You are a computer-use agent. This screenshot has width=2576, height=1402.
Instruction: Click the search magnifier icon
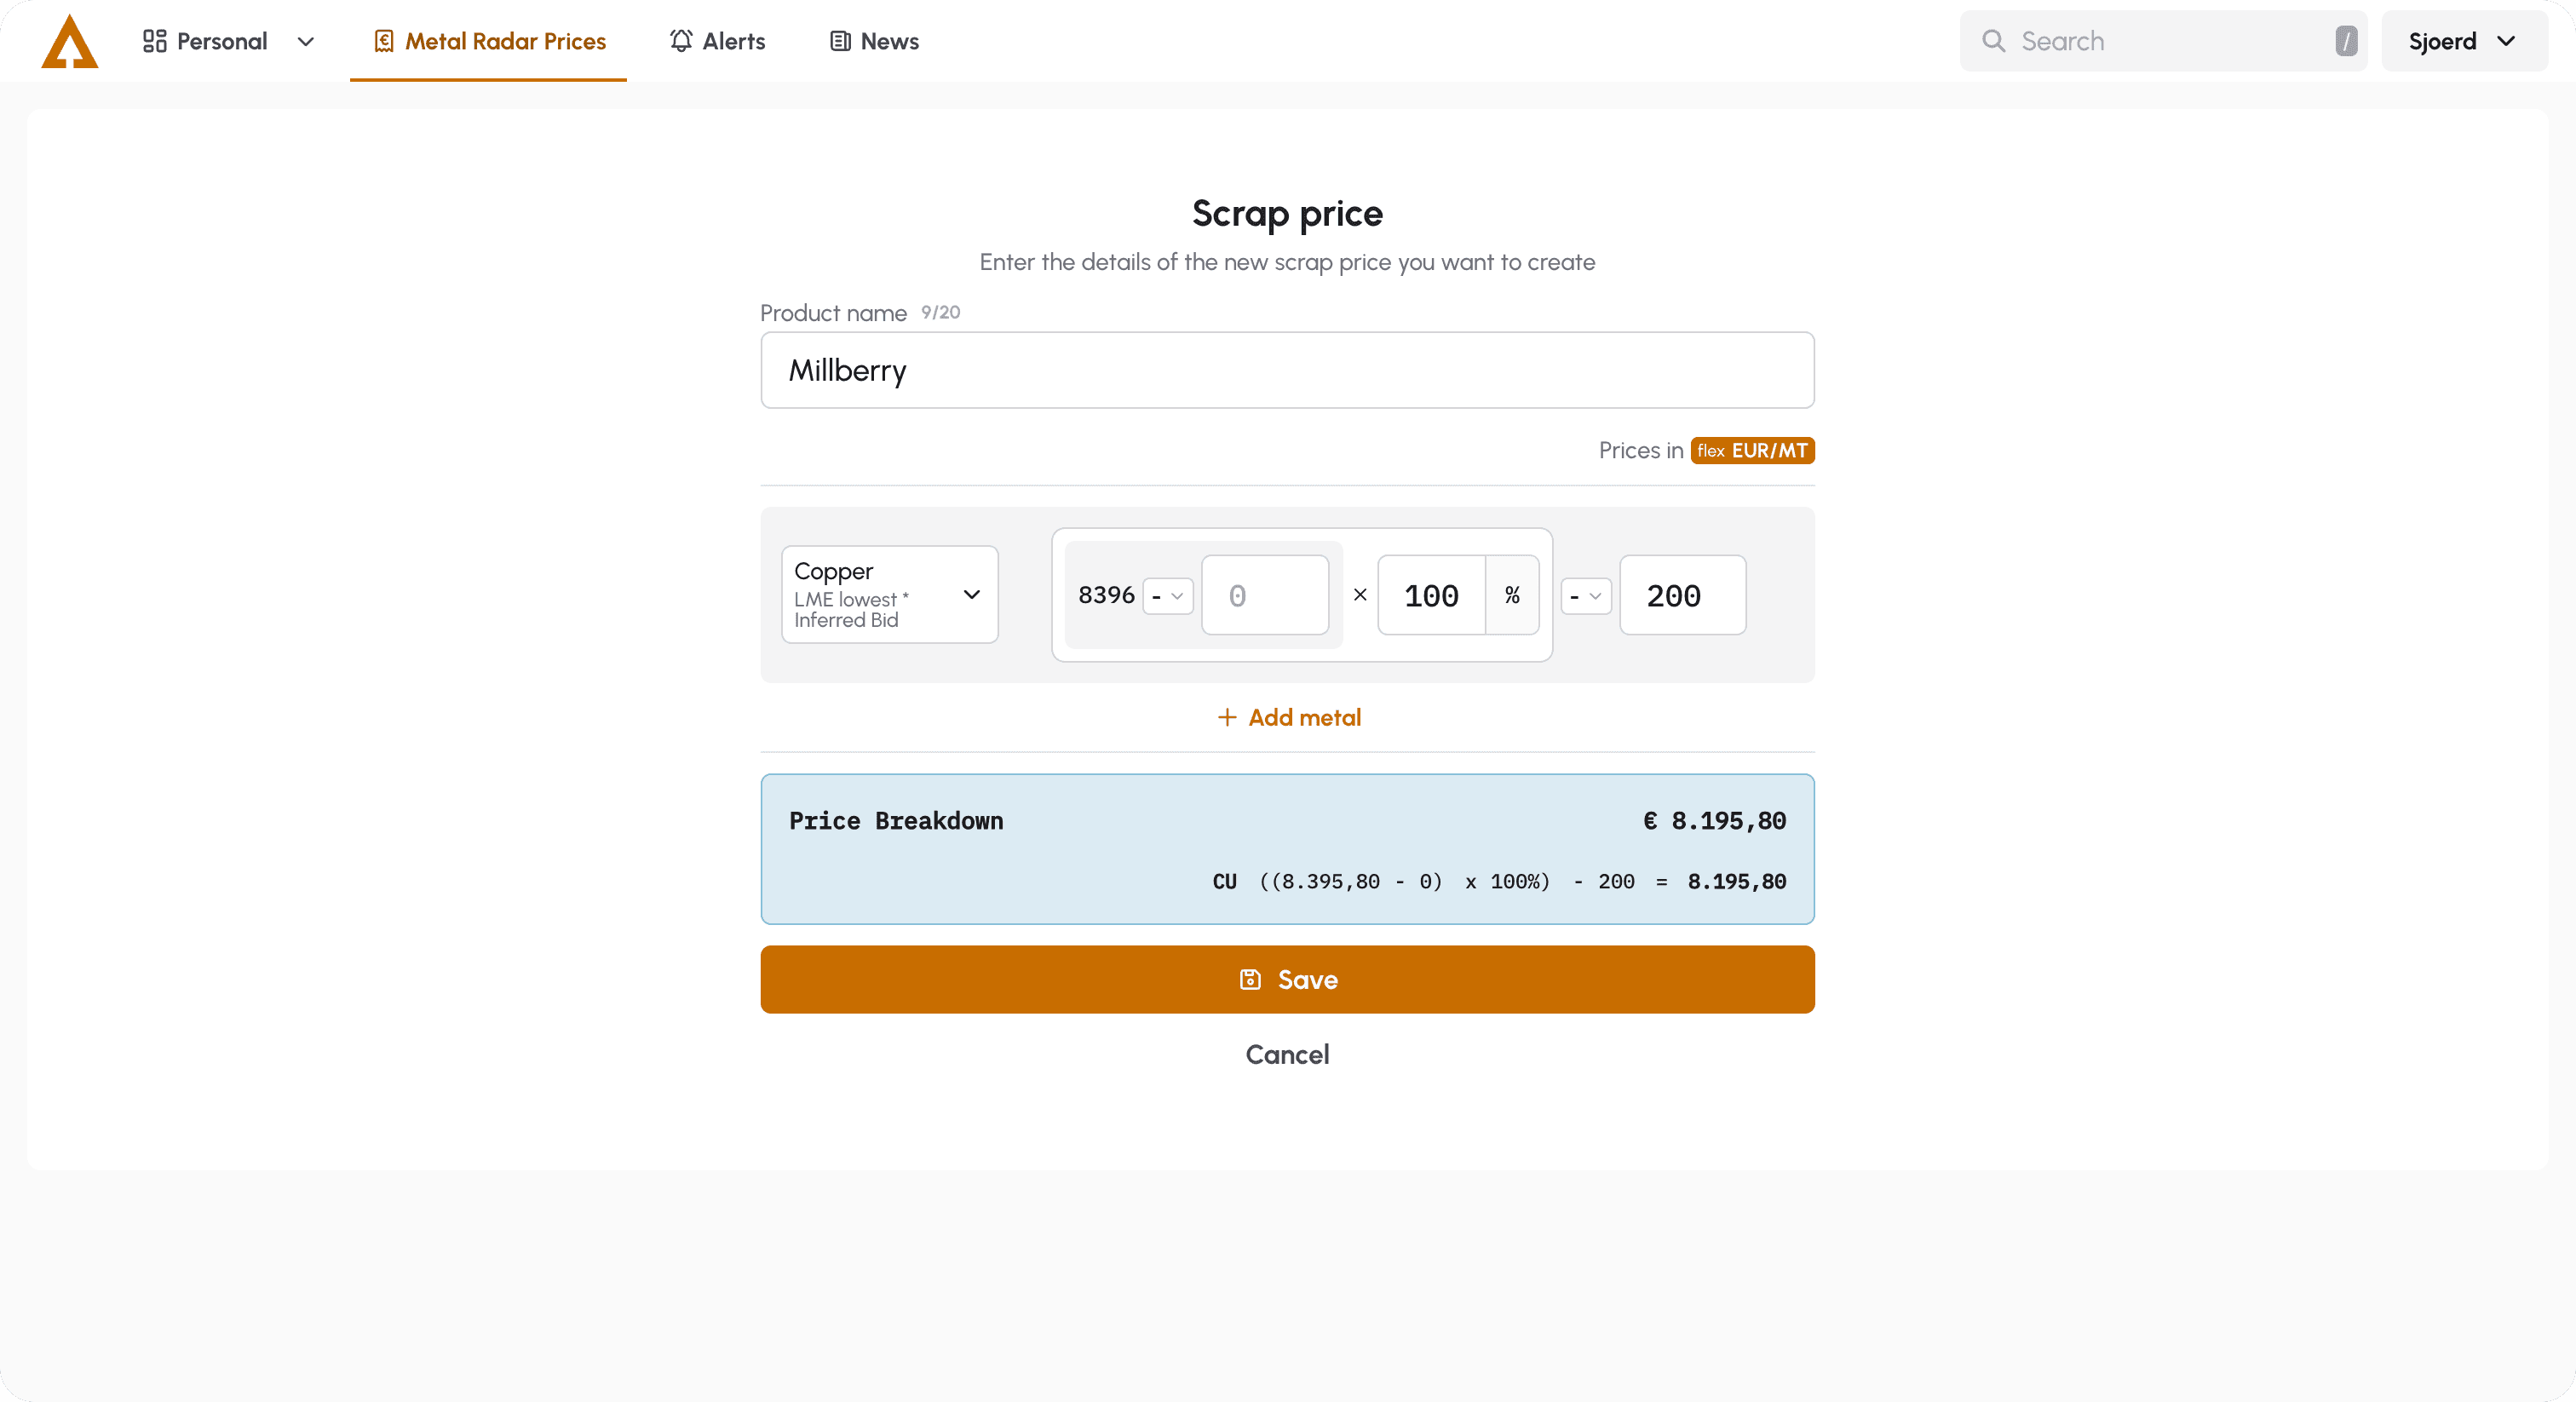1994,41
